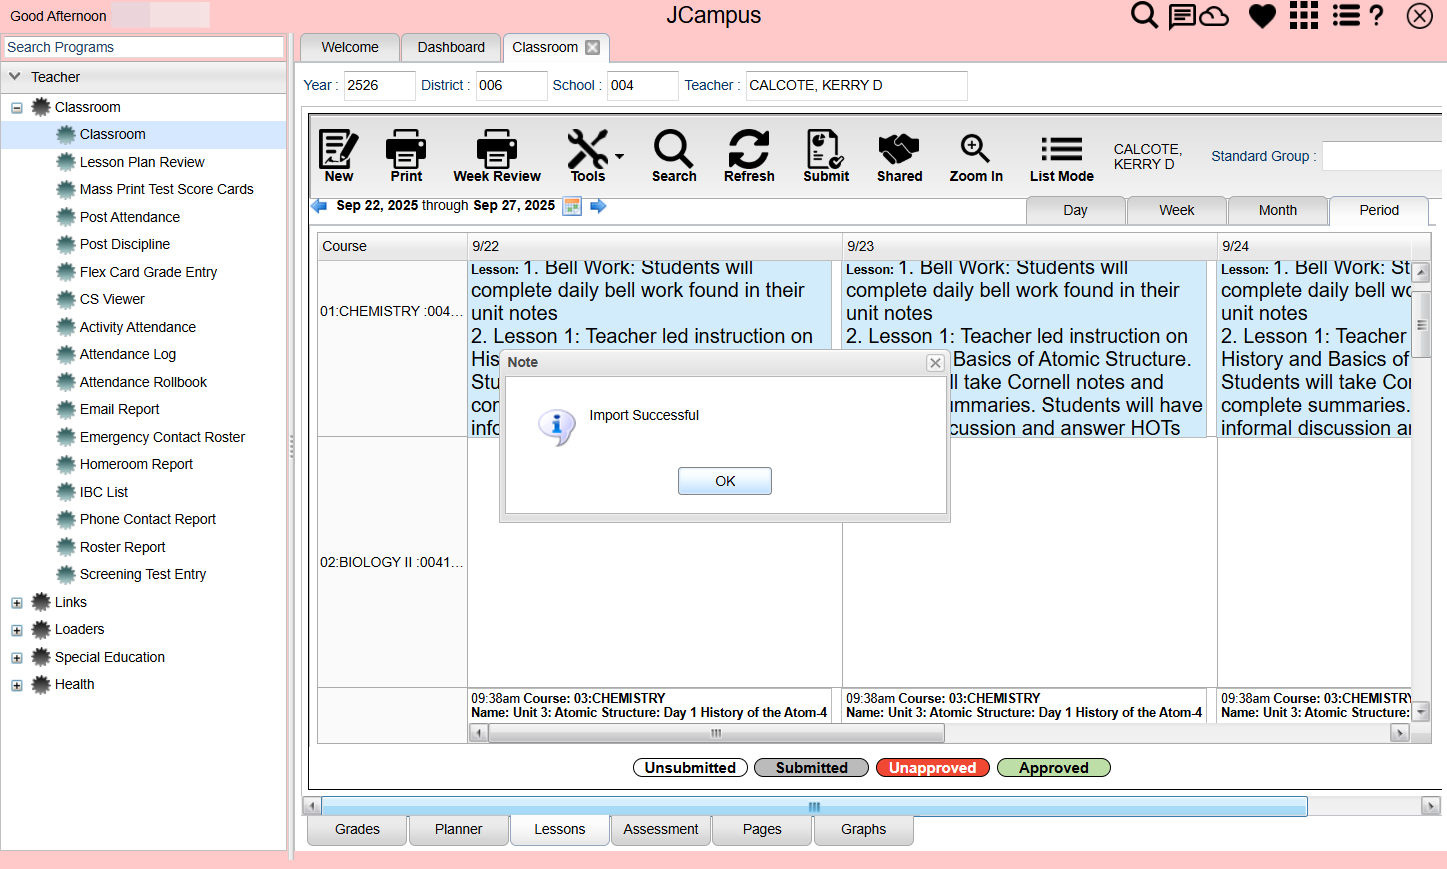Viewport: 1447px width, 869px height.
Task: Submit lesson plans icon
Action: tap(826, 155)
